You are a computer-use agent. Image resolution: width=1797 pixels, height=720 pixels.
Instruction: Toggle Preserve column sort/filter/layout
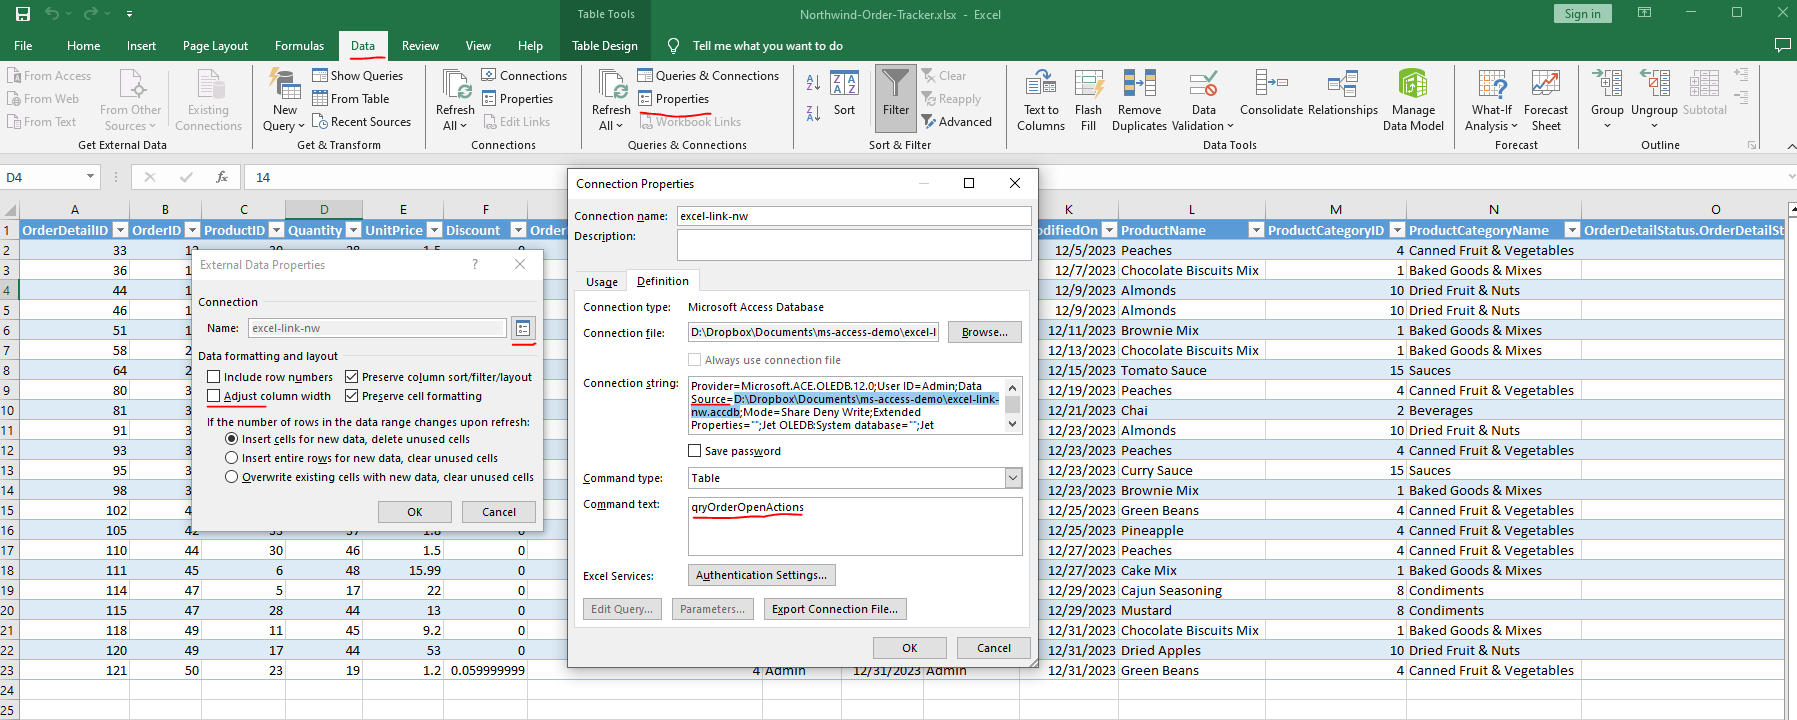coord(352,377)
